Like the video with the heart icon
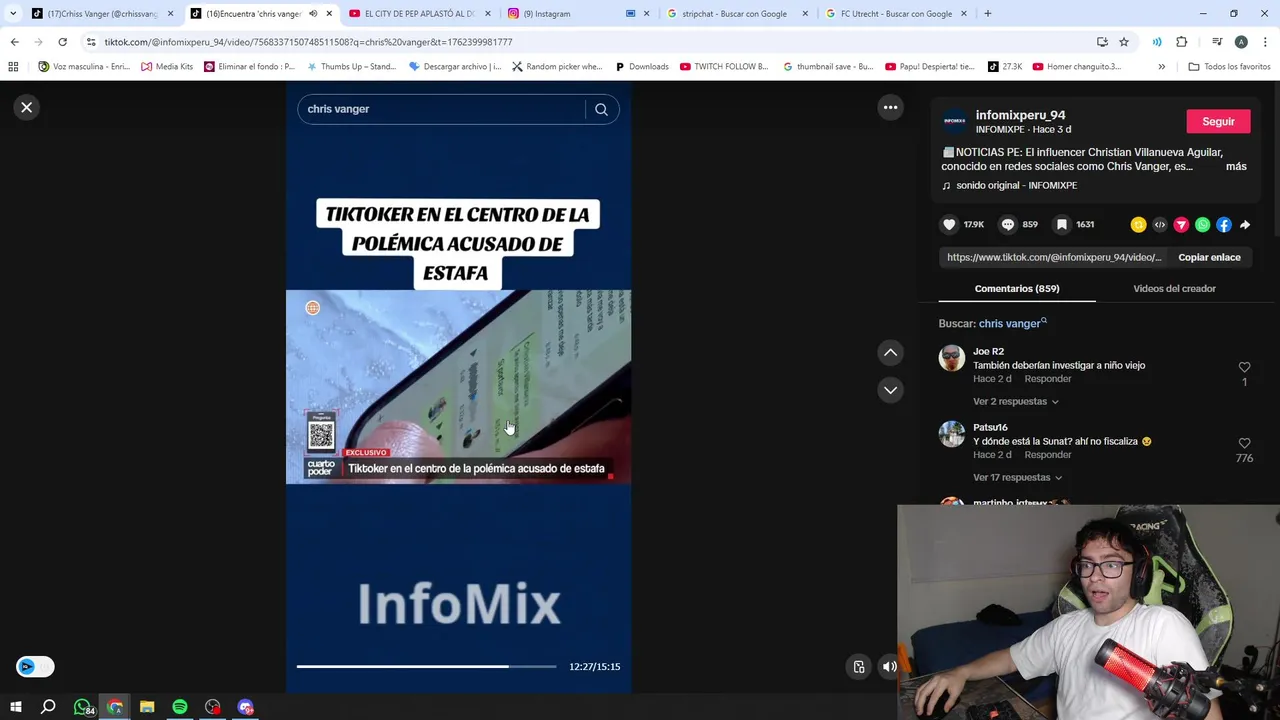Image resolution: width=1280 pixels, height=720 pixels. 949,225
